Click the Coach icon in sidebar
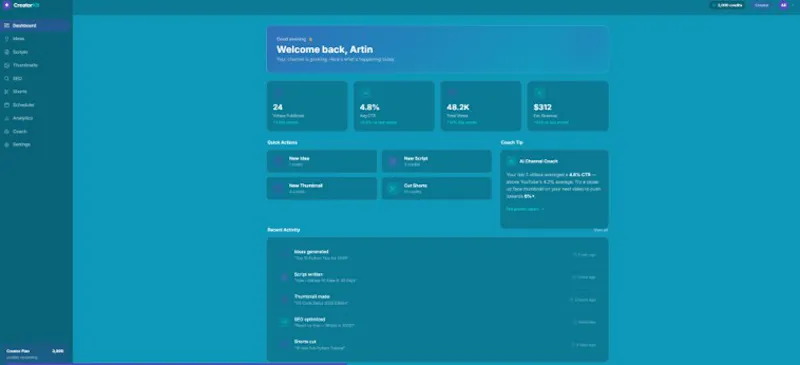 [x=7, y=132]
